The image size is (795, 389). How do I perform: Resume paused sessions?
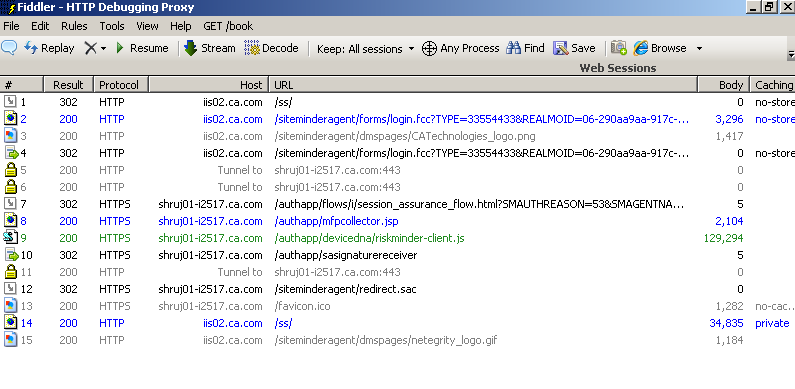[x=142, y=48]
